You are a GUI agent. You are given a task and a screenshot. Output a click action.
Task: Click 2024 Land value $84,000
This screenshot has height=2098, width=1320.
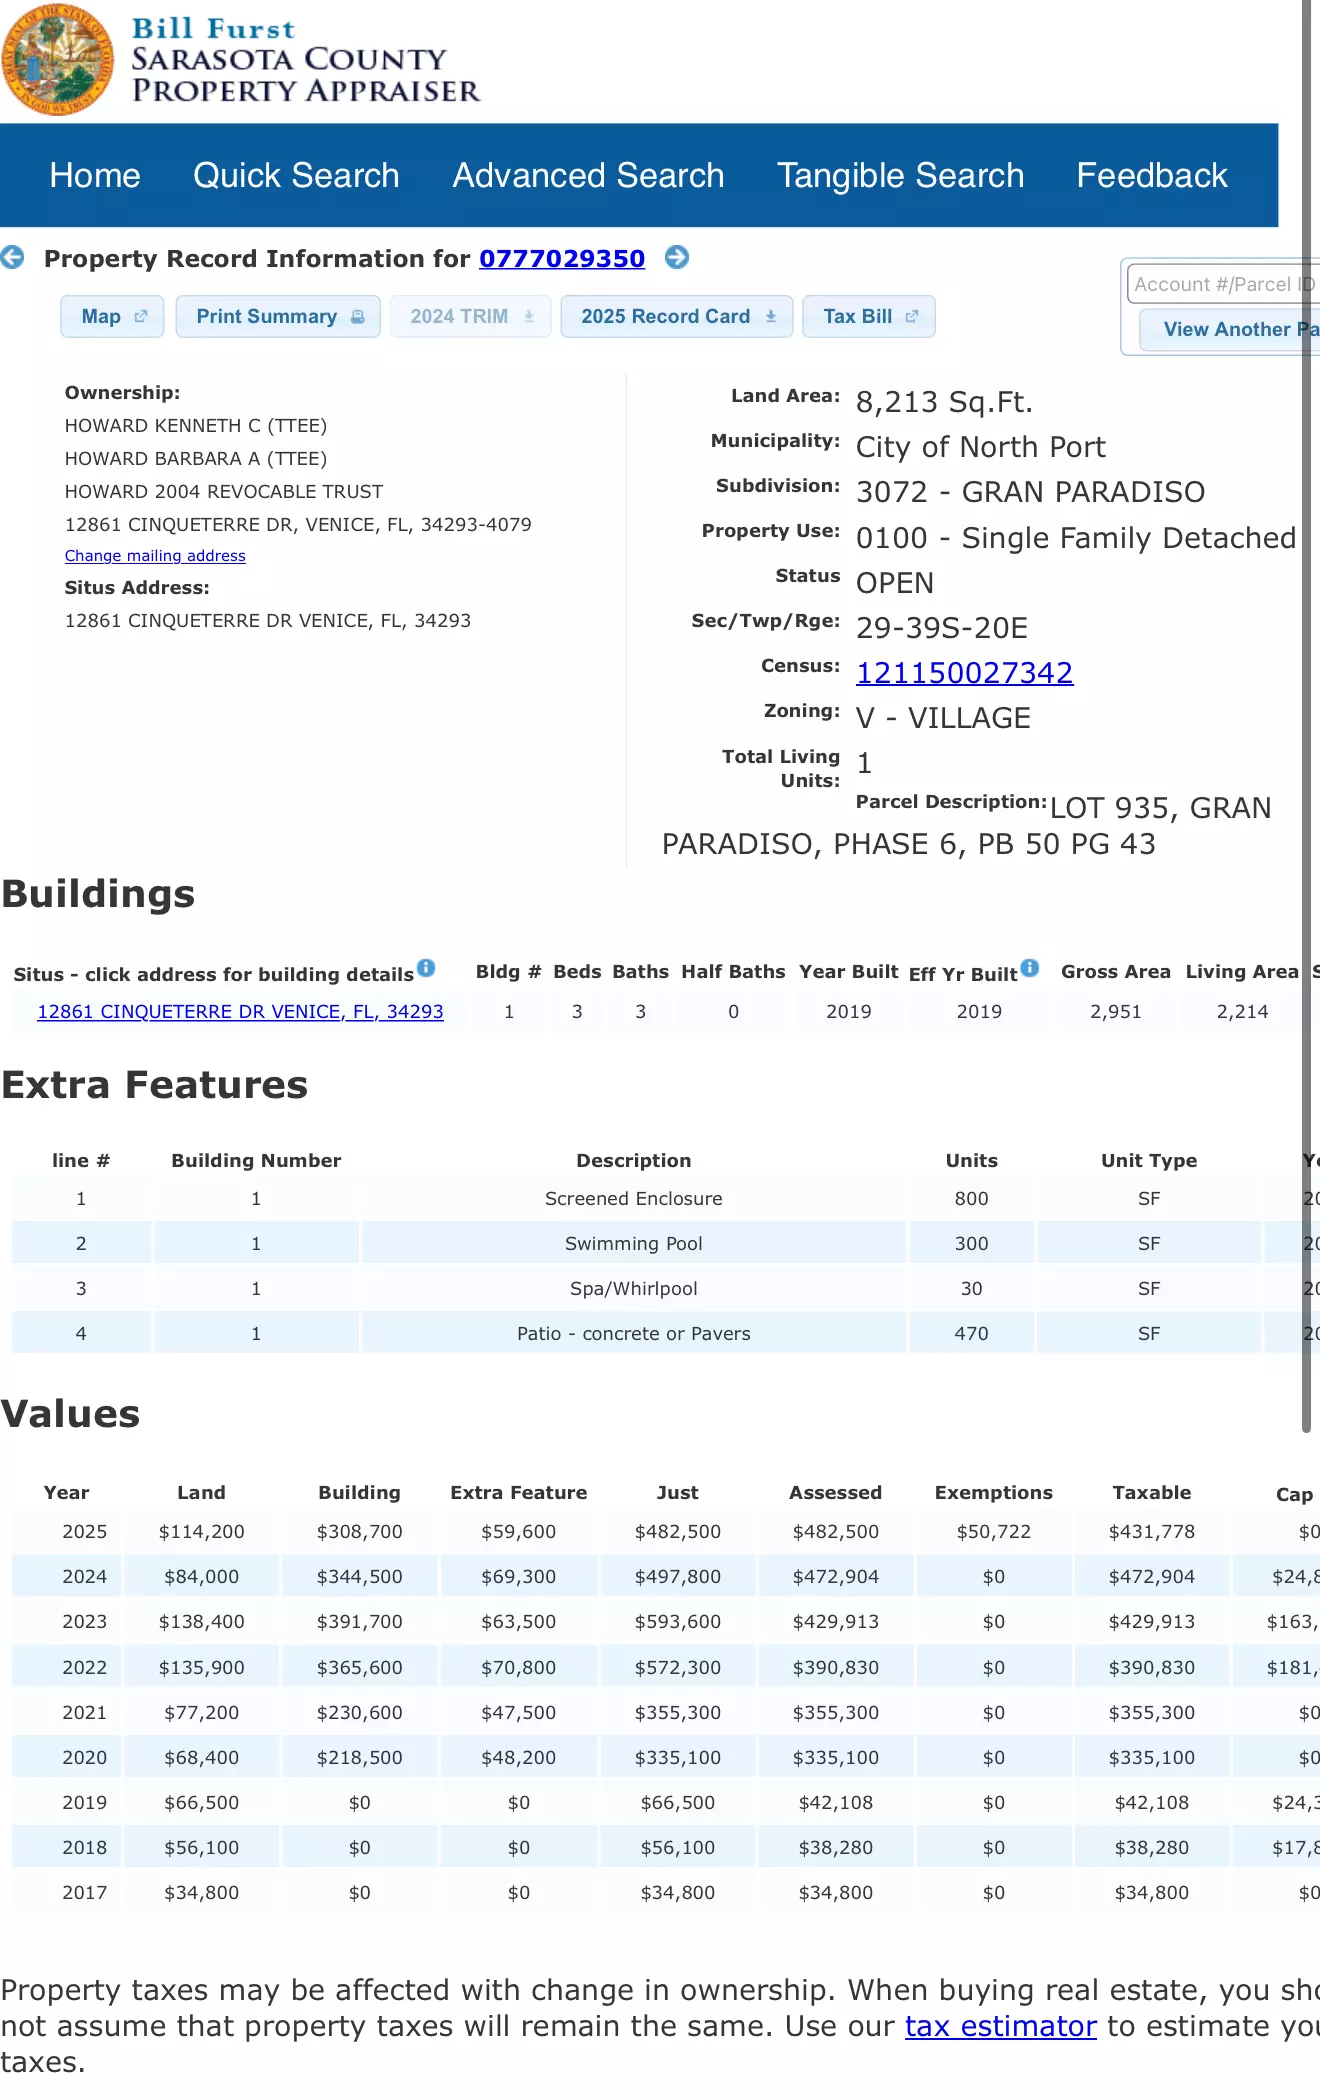(x=202, y=1577)
